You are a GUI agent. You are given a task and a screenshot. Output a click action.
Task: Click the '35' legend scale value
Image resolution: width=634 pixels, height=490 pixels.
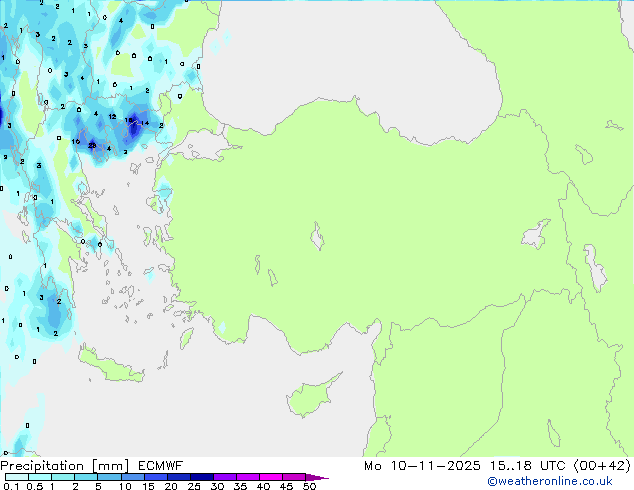click(x=240, y=486)
